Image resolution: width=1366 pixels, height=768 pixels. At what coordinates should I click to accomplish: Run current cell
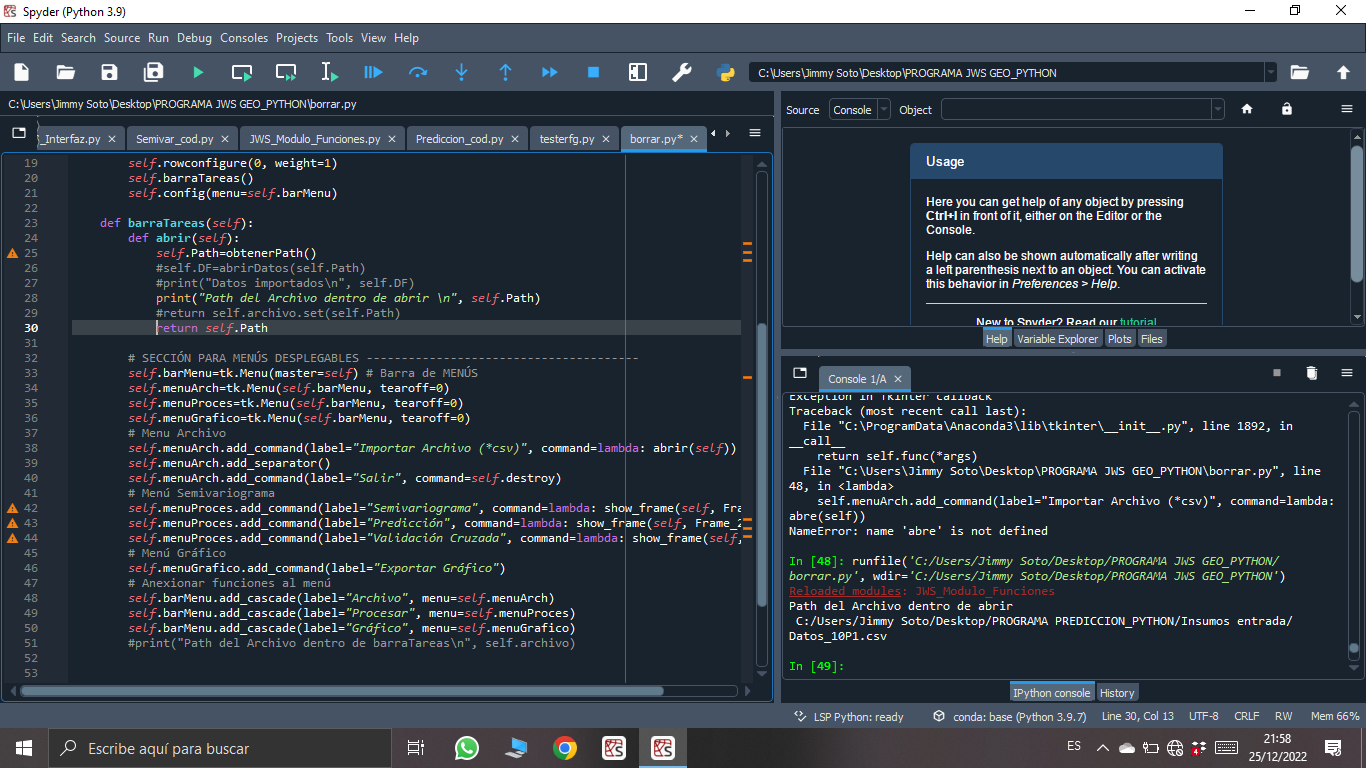pos(242,72)
